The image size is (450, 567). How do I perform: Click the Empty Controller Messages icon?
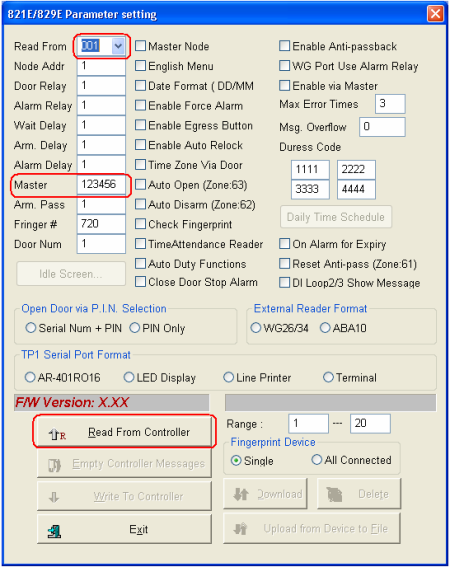click(x=55, y=465)
